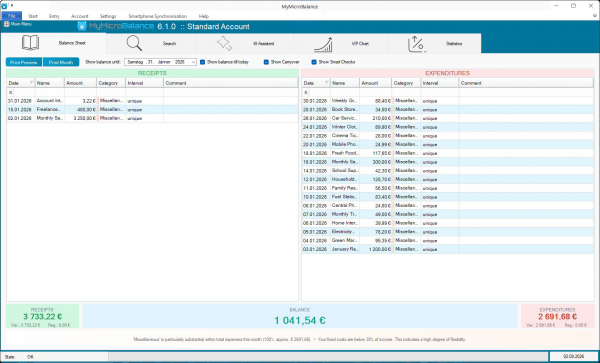
Task: Select the receipt dated 31.01.2026
Action: click(152, 101)
